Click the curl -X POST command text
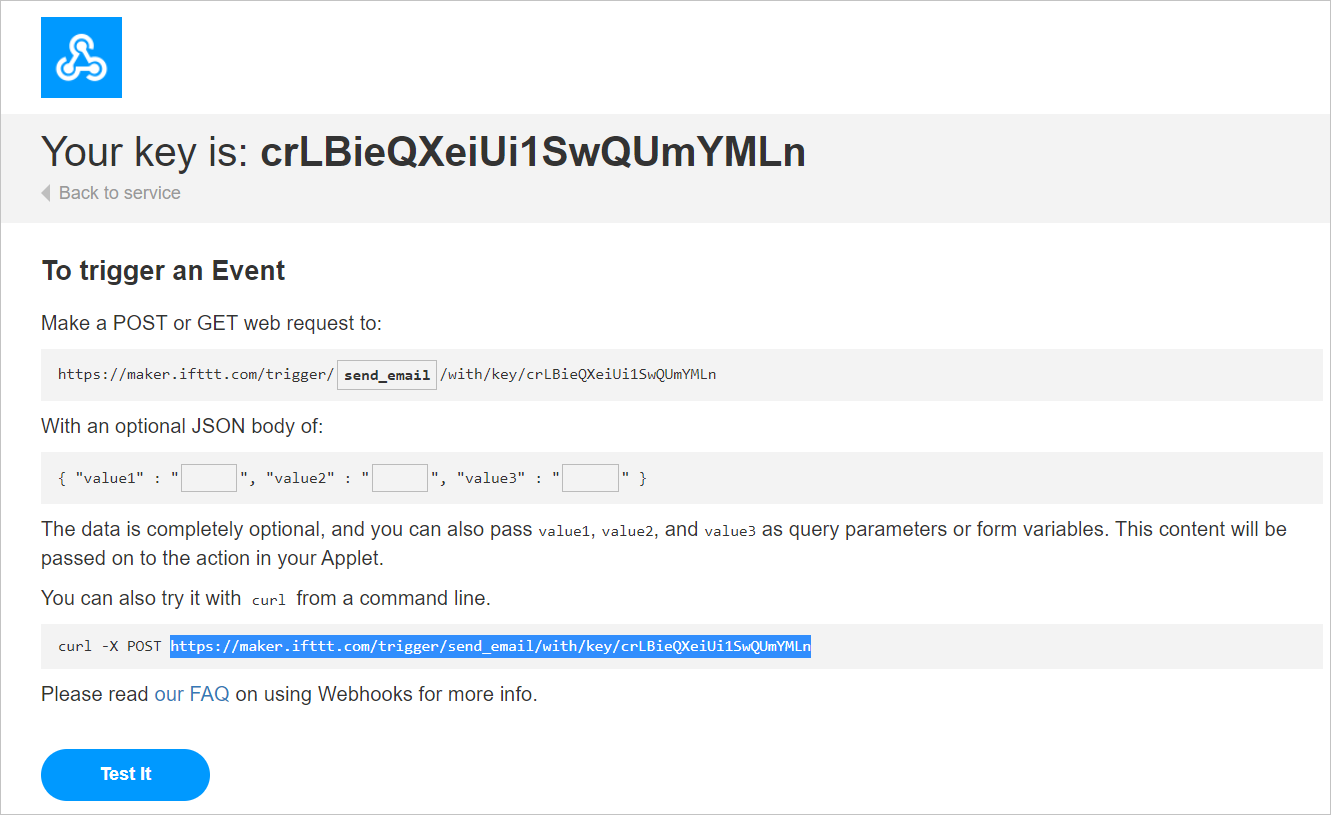This screenshot has width=1331, height=815. coord(109,646)
